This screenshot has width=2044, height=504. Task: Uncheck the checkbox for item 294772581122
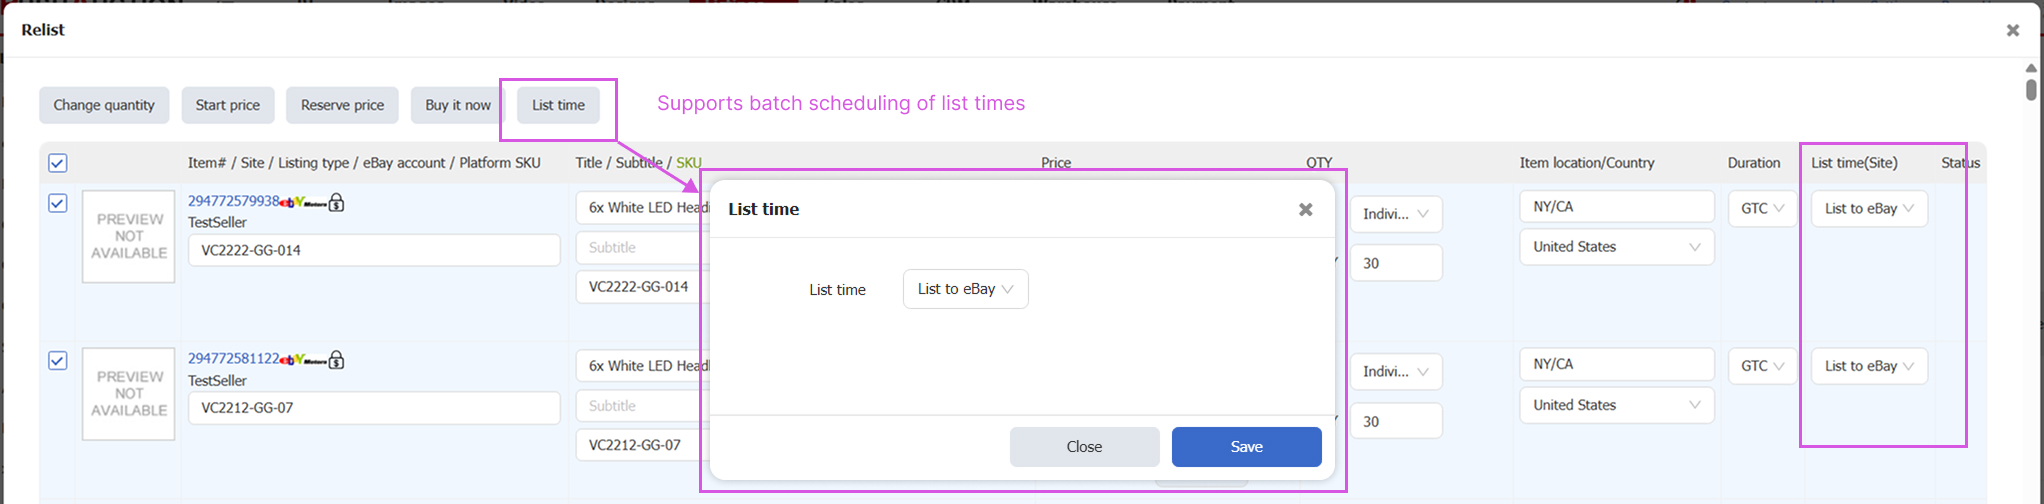58,360
